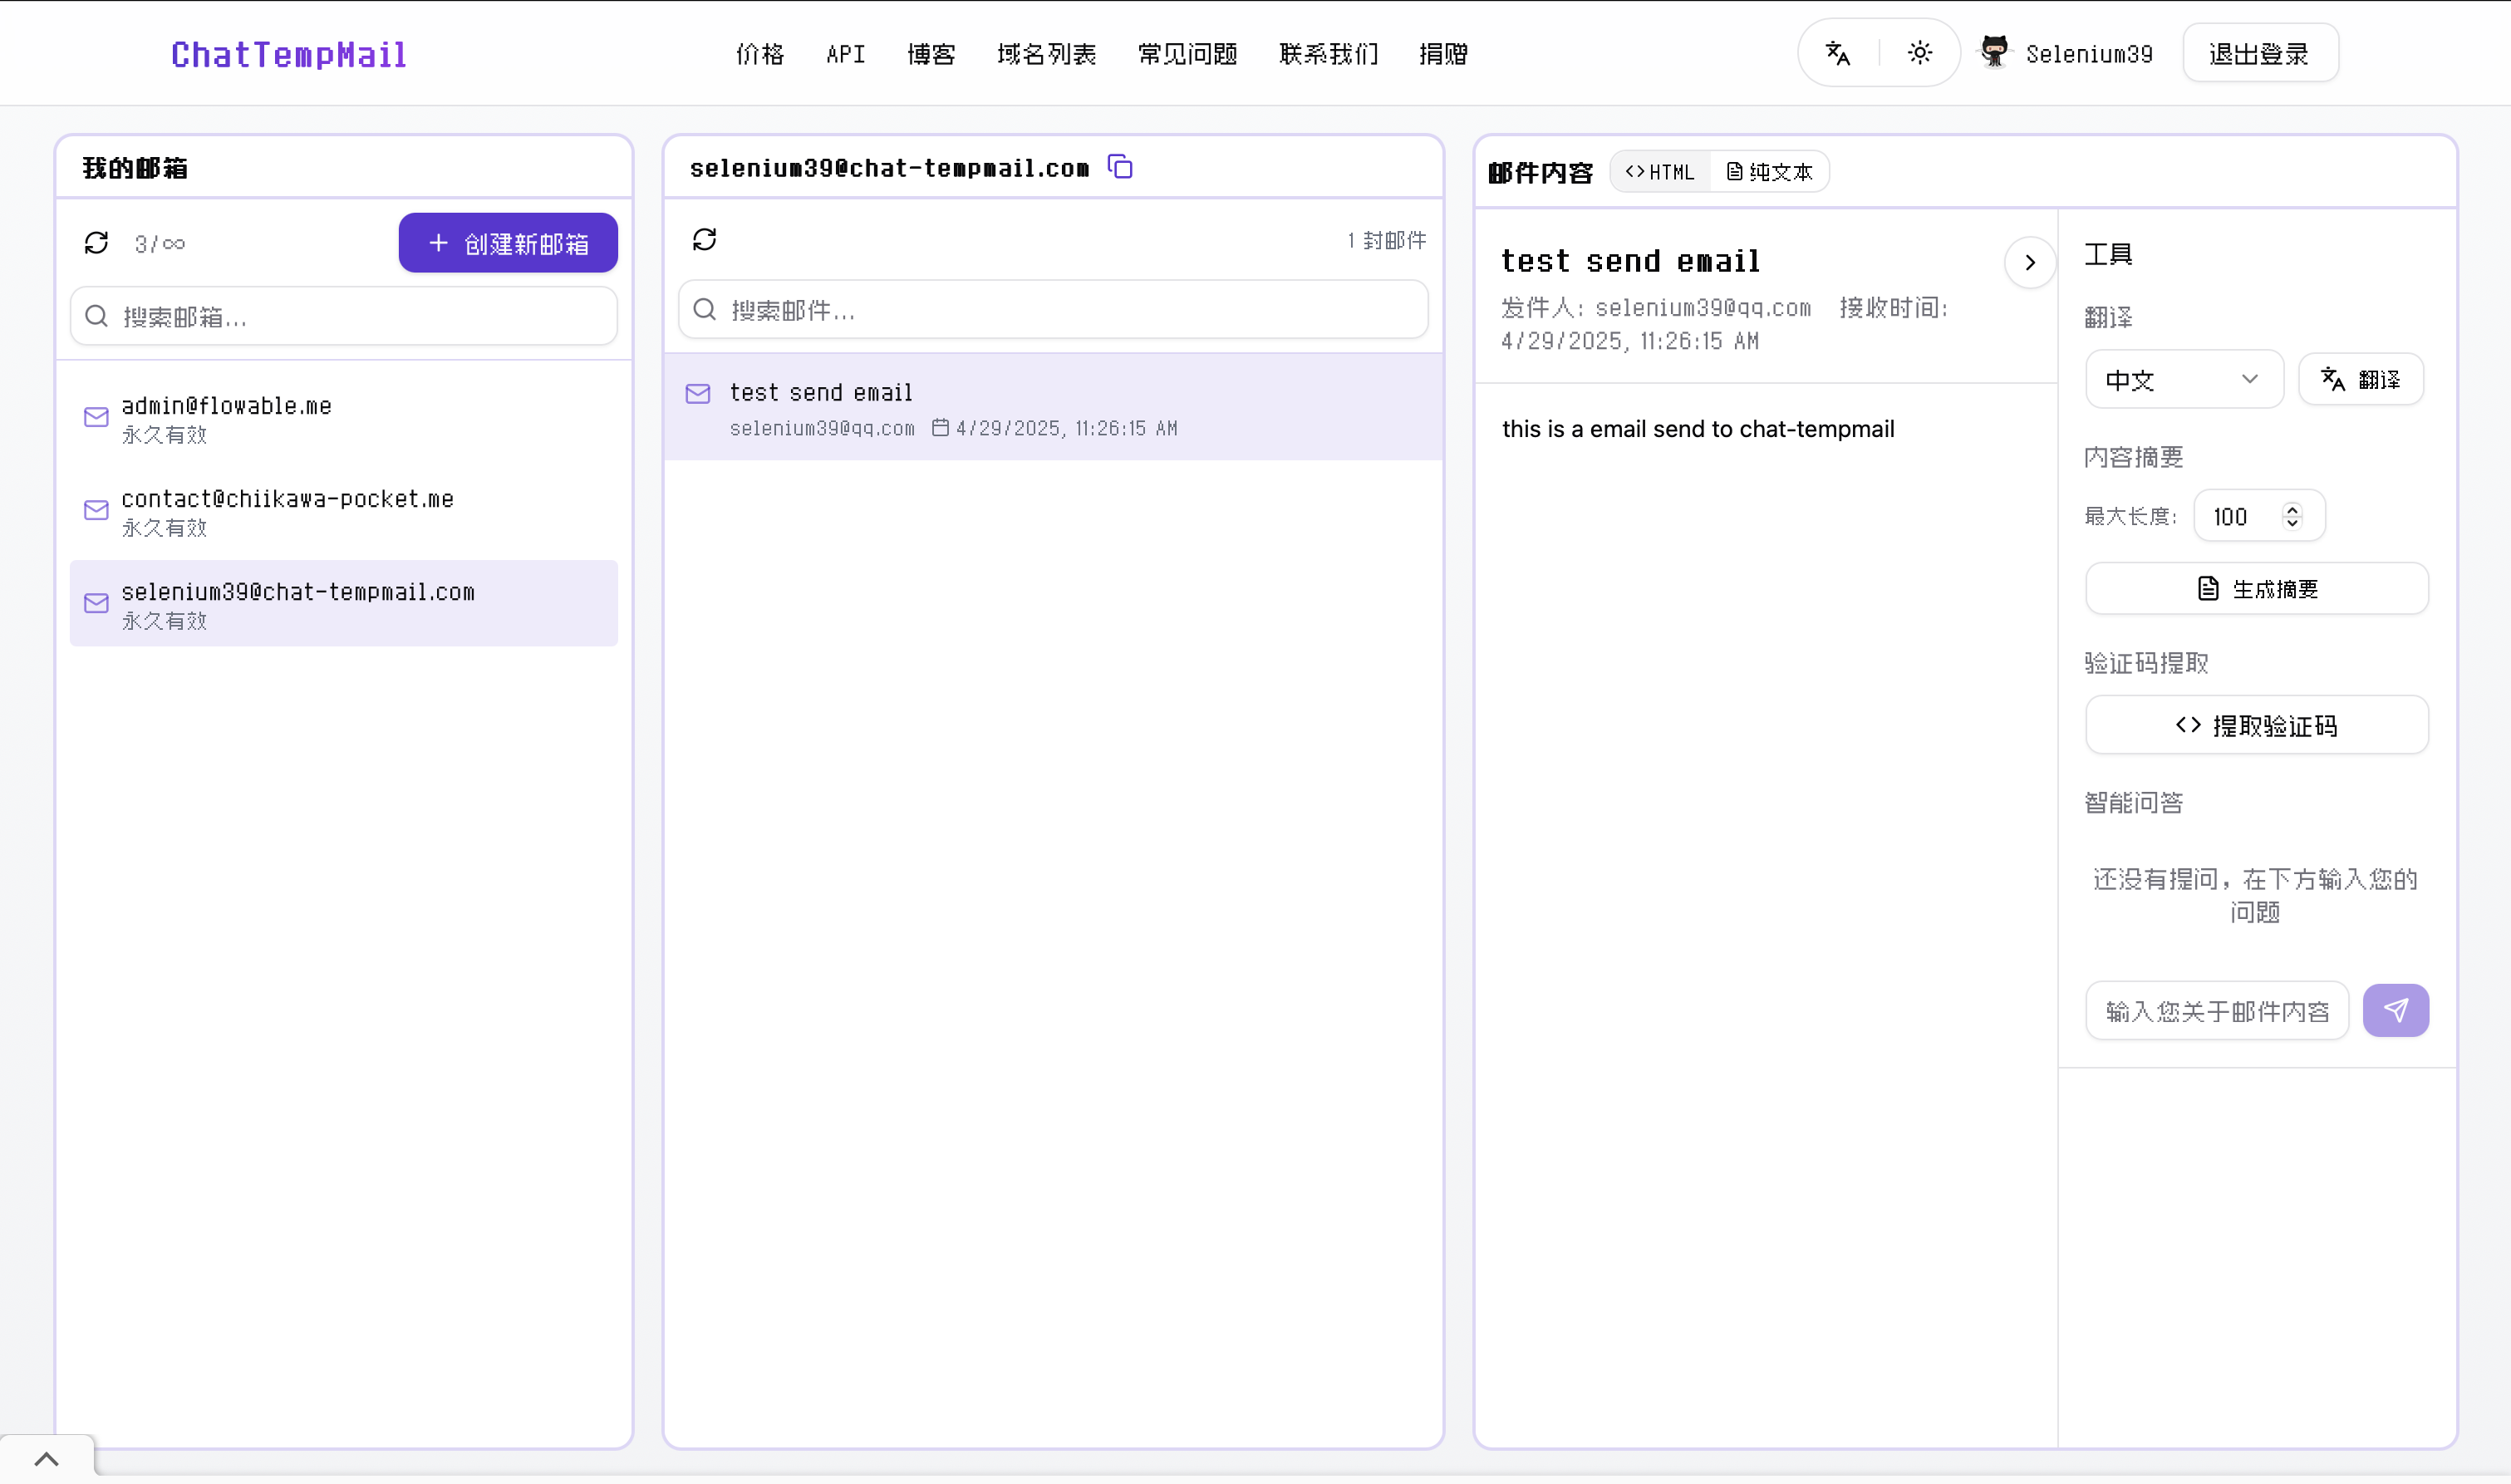
Task: Click the 搜索邮件 search field
Action: click(1053, 310)
